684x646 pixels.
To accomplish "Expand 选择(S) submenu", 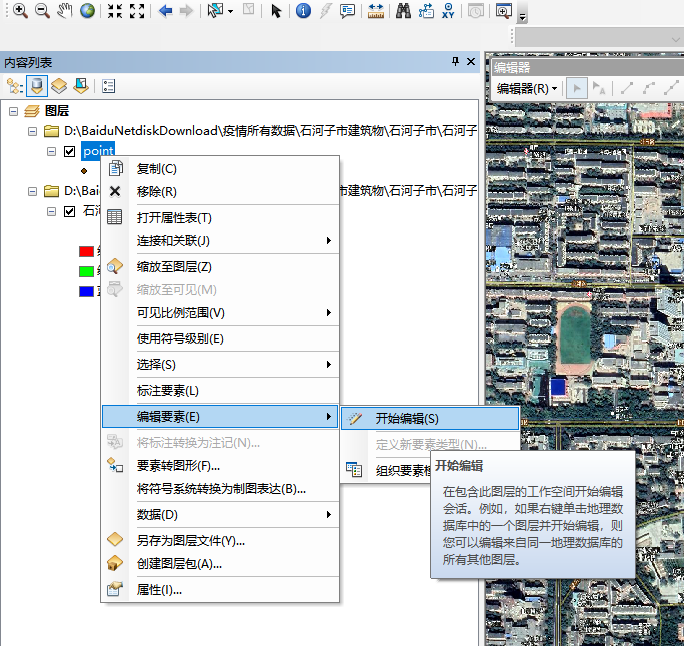I will (x=220, y=365).
